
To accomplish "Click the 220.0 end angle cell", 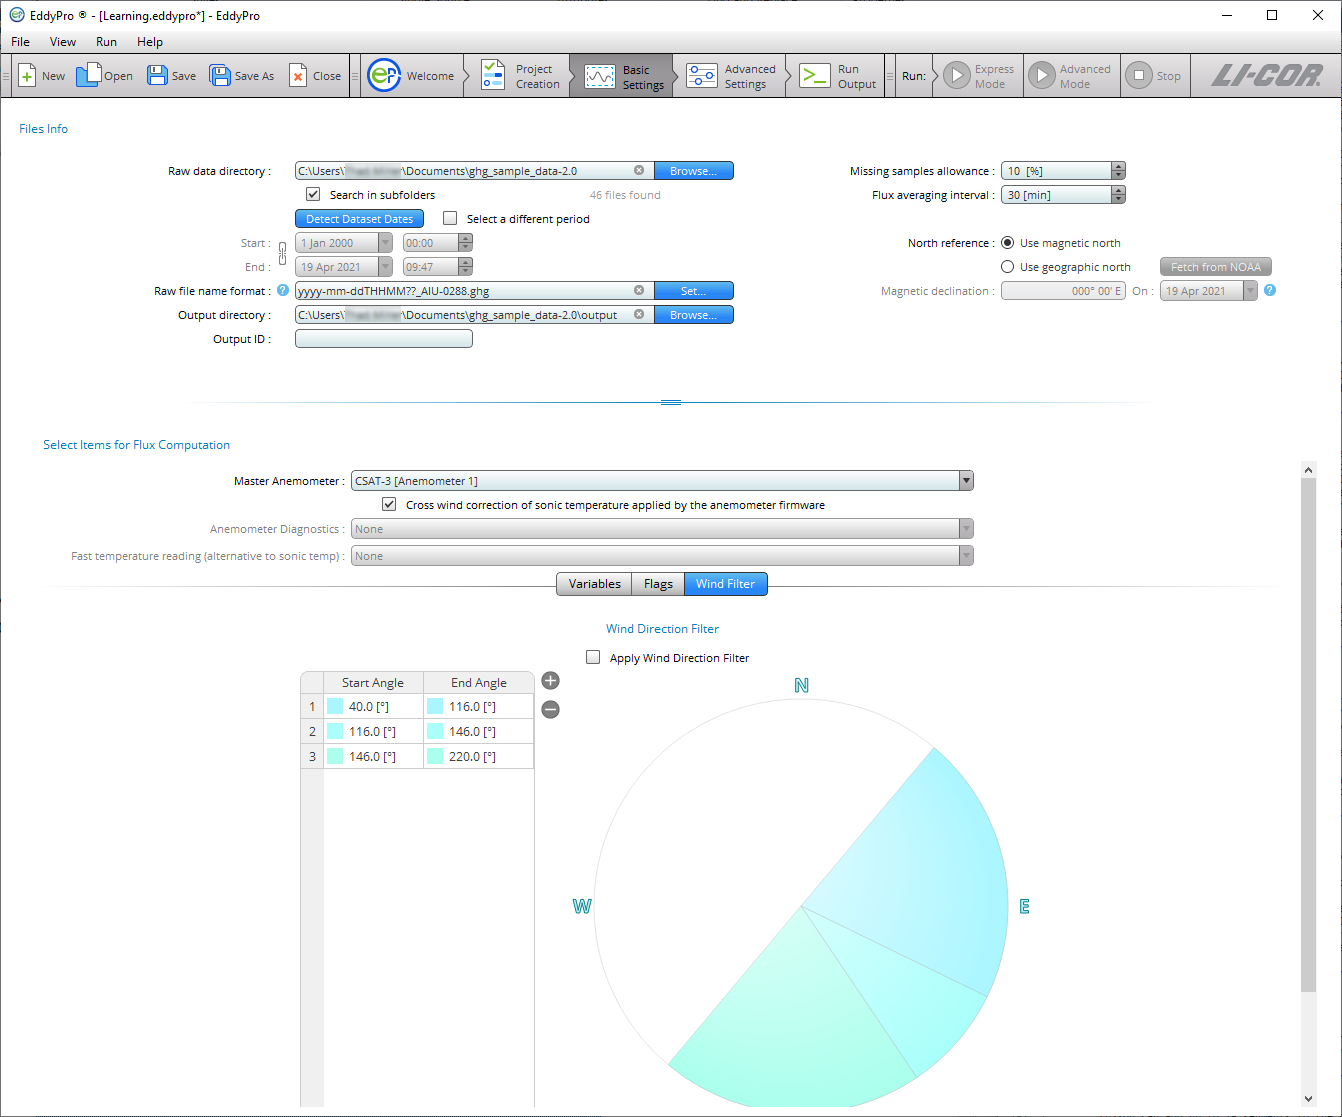I will click(x=479, y=757).
